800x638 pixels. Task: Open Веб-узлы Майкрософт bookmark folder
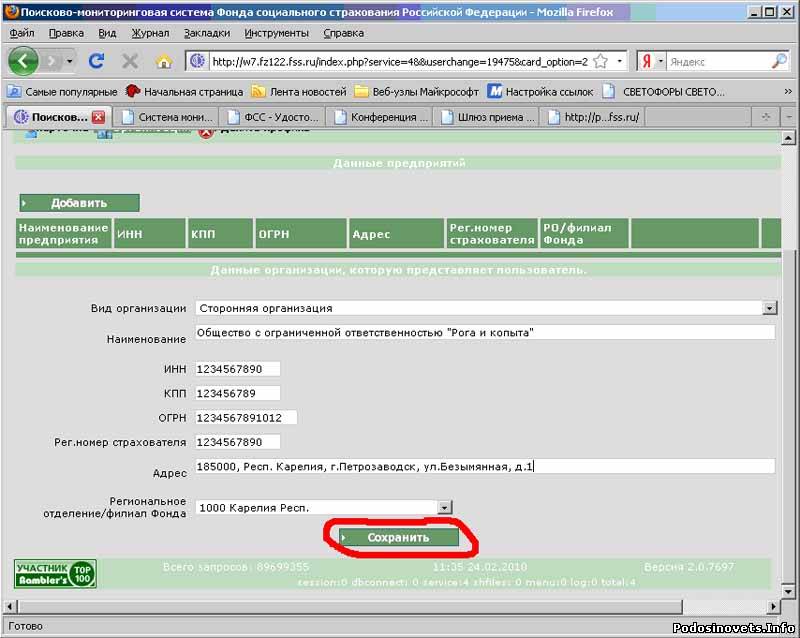(x=417, y=92)
